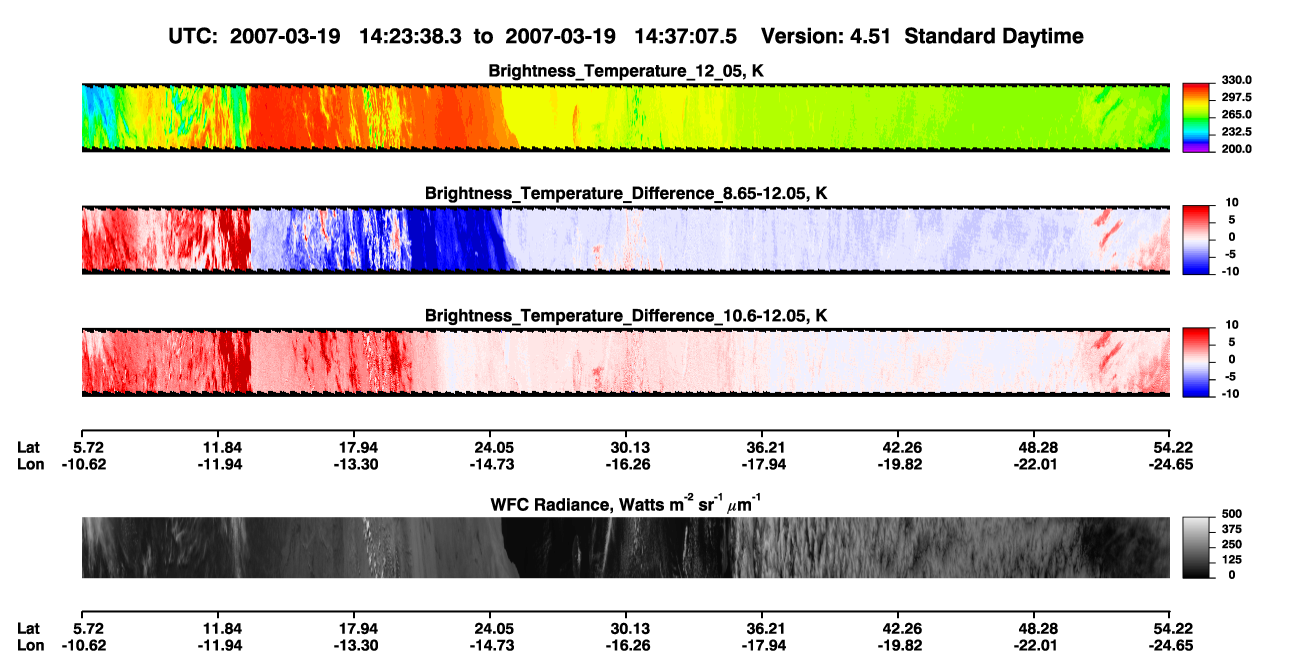This screenshot has width=1300, height=667.
Task: Click the '10' tick on 10.6-12.05 colorbar
Action: coord(1231,325)
